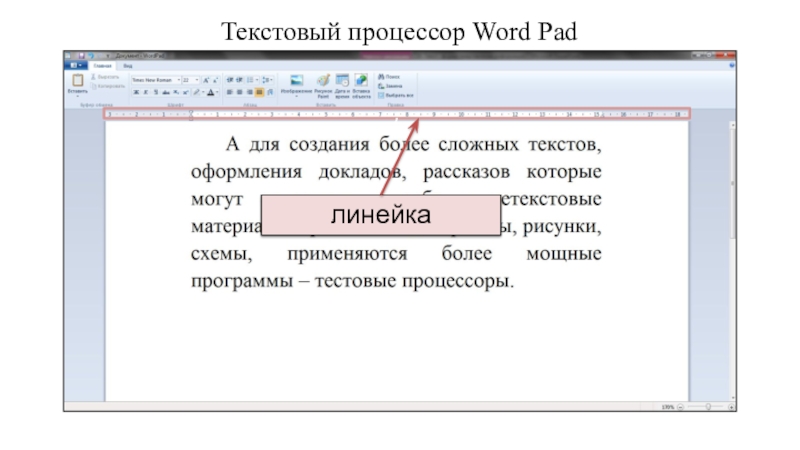This screenshot has height=450, width=800.
Task: Click the zoom slider handle
Action: point(708,407)
